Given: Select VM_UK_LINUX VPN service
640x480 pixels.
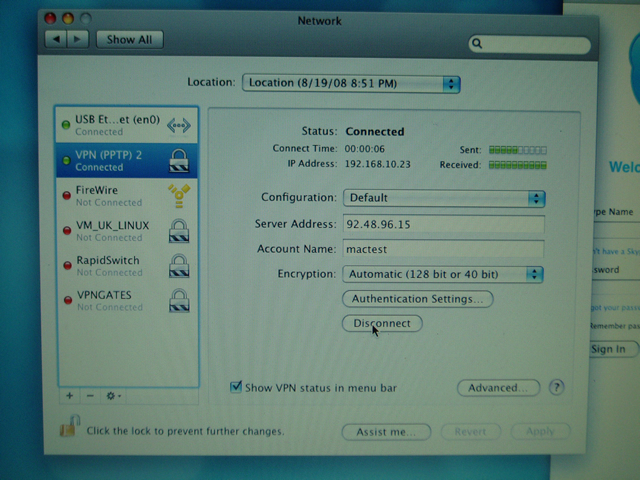Looking at the screenshot, I should 127,231.
